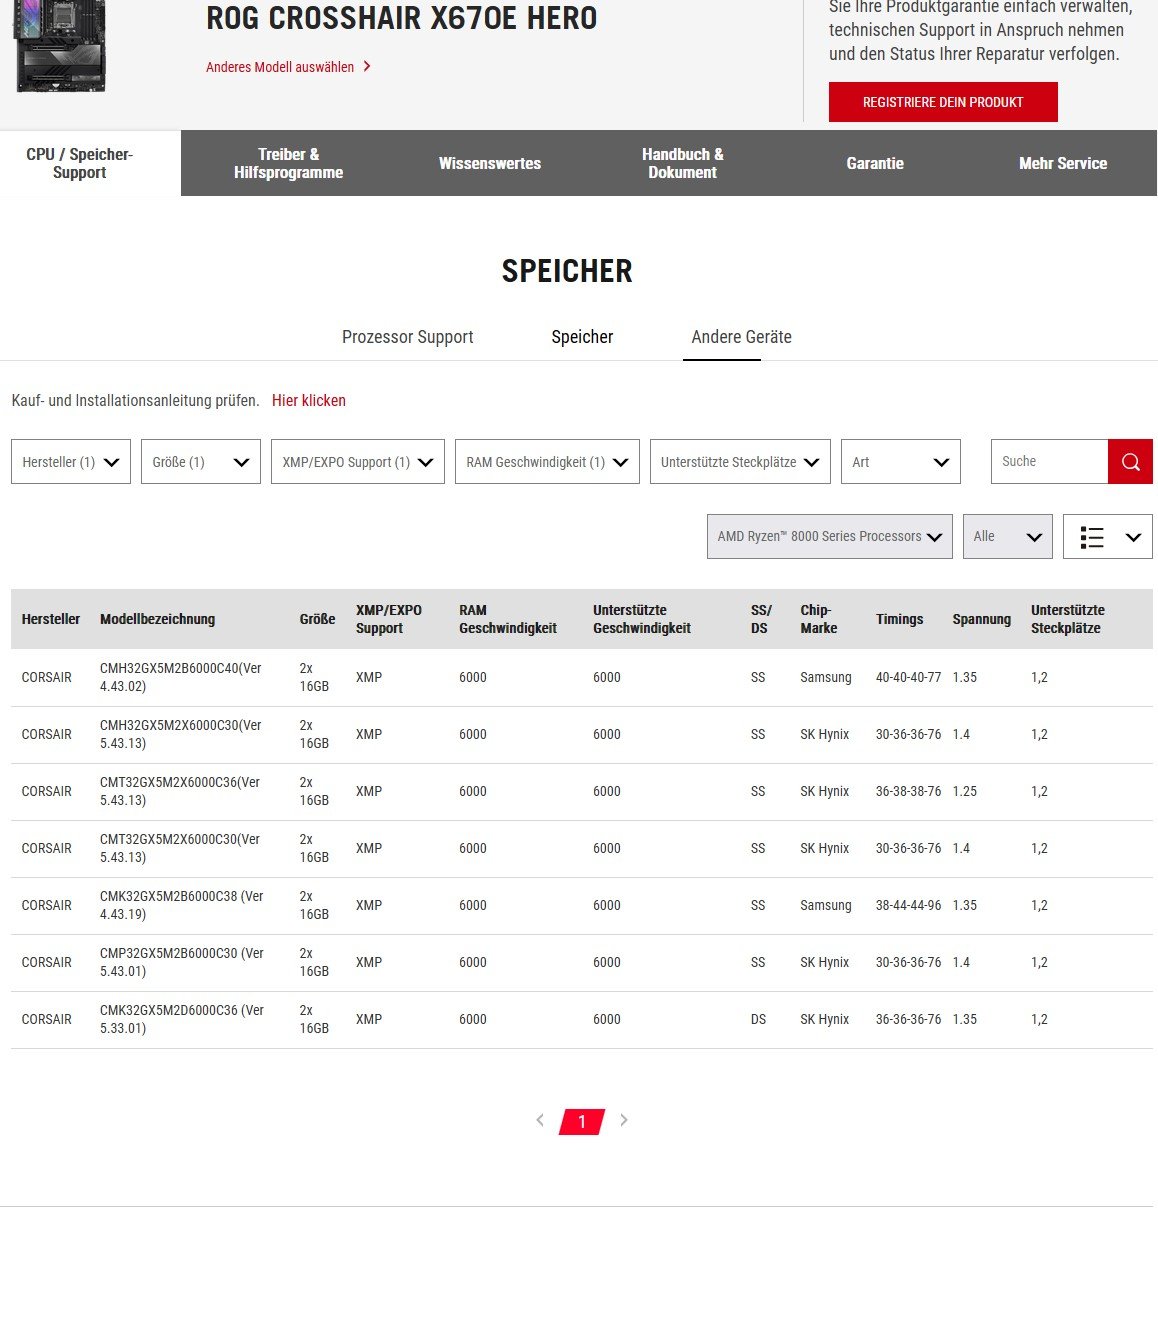Viewport: 1158px width, 1333px height.
Task: Click the ROG Crosshair motherboard thumbnail
Action: pyautogui.click(x=60, y=45)
